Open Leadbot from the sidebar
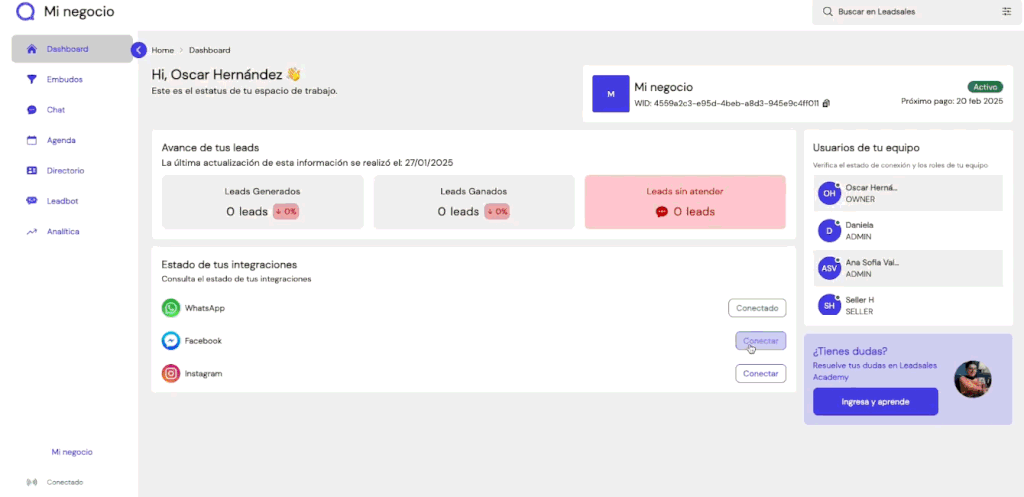This screenshot has width=1024, height=497. (x=62, y=201)
